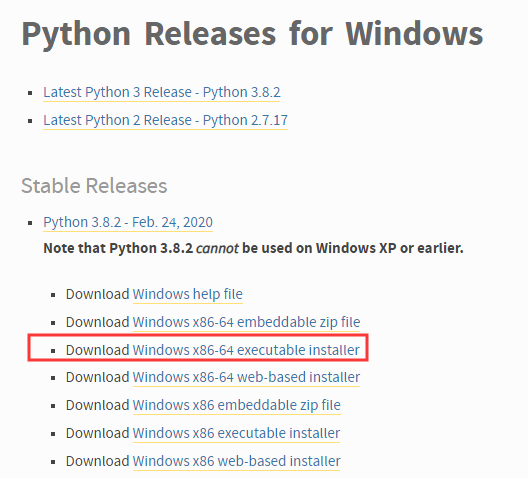528x478 pixels.
Task: Select the highlighted Windows x86-64 executable installer link
Action: (246, 350)
